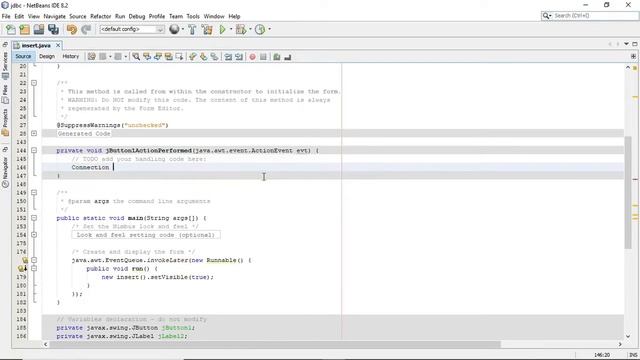640x360 pixels.
Task: Open the Profile Project dropdown arrow
Action: tap(269, 29)
